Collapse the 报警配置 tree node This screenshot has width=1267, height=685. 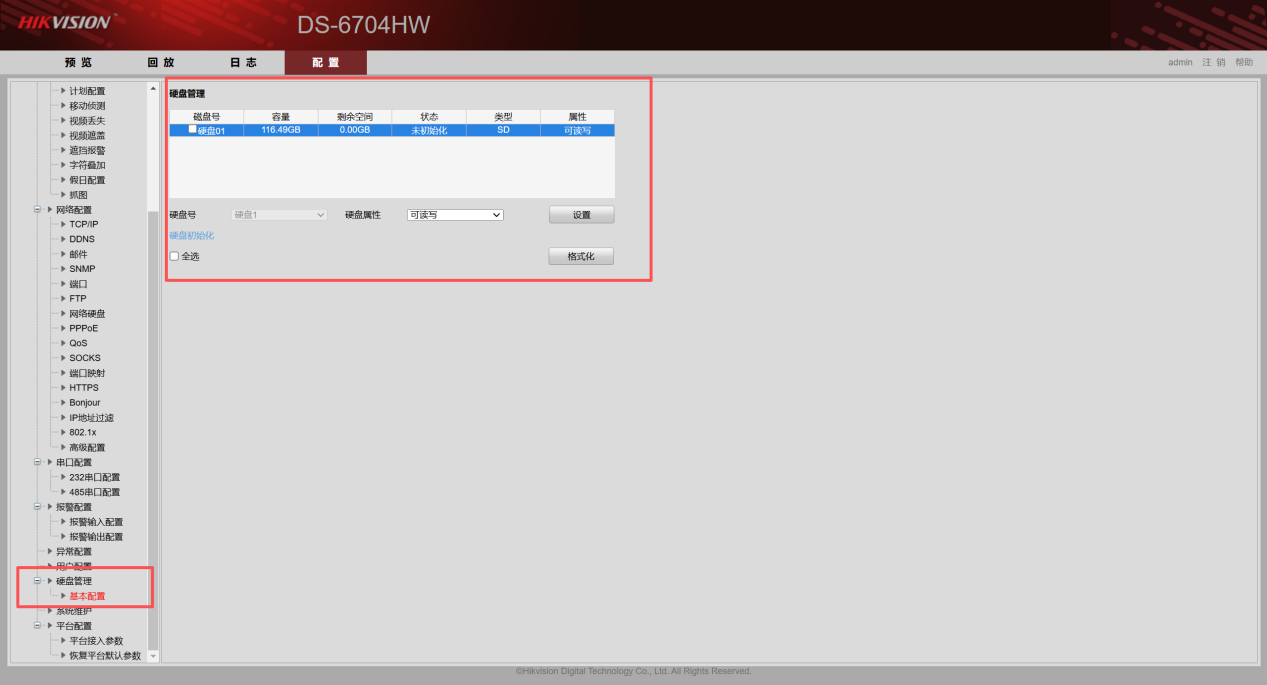(38, 507)
